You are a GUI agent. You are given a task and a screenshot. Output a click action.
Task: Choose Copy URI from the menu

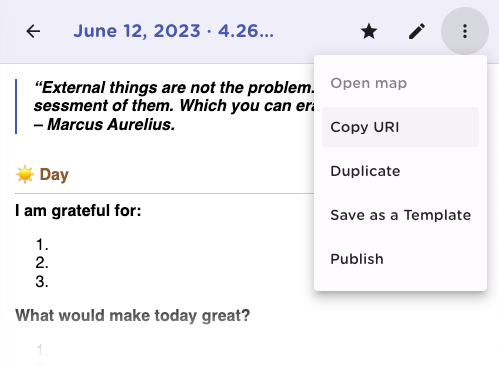(x=400, y=127)
